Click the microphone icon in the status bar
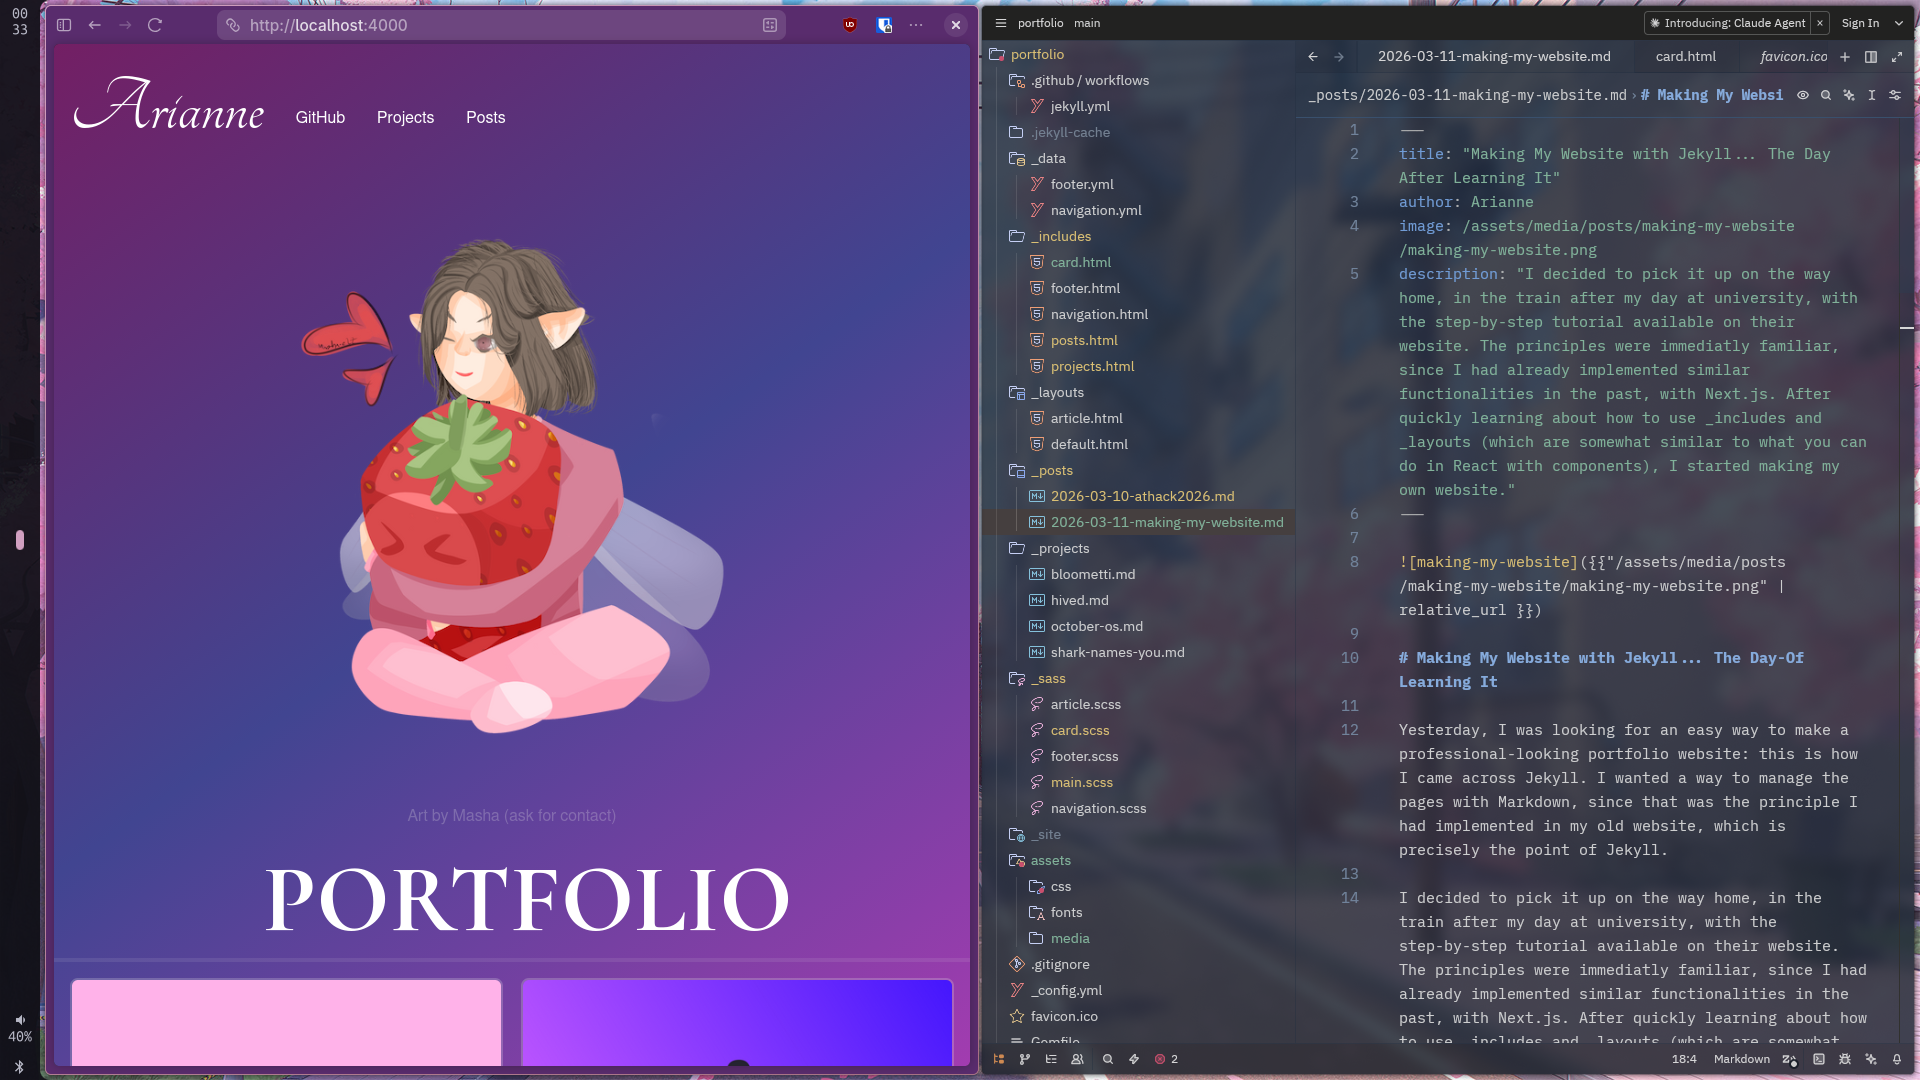1920x1080 pixels. pyautogui.click(x=1897, y=1059)
